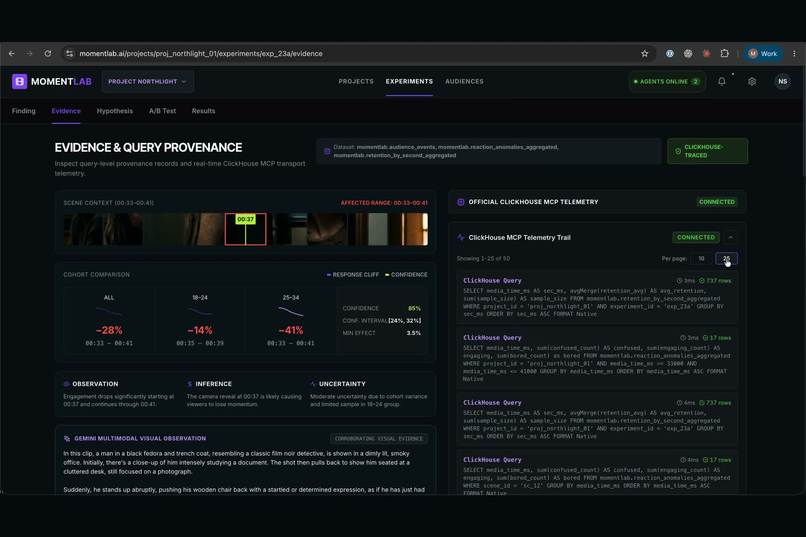Click the MomentLab logo icon
The height and width of the screenshot is (537, 806).
point(20,81)
